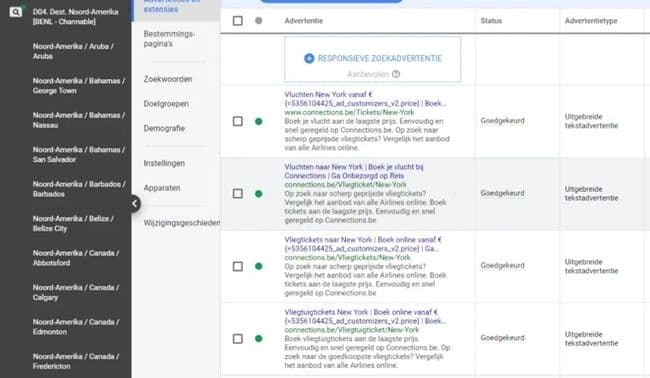Toggle green status dot of Vluchten New York vanaf ad

click(x=259, y=121)
